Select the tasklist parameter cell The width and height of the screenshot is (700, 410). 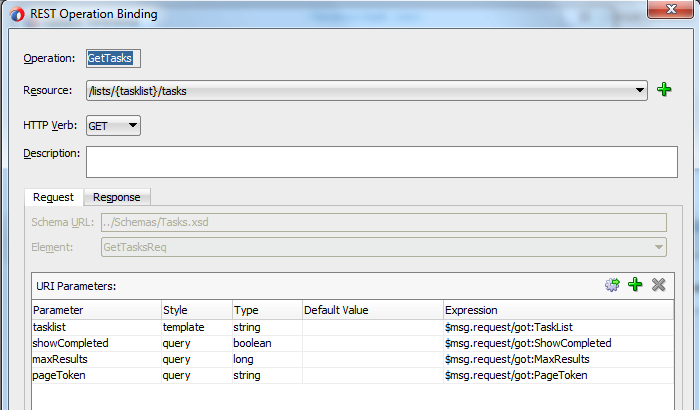coord(96,327)
